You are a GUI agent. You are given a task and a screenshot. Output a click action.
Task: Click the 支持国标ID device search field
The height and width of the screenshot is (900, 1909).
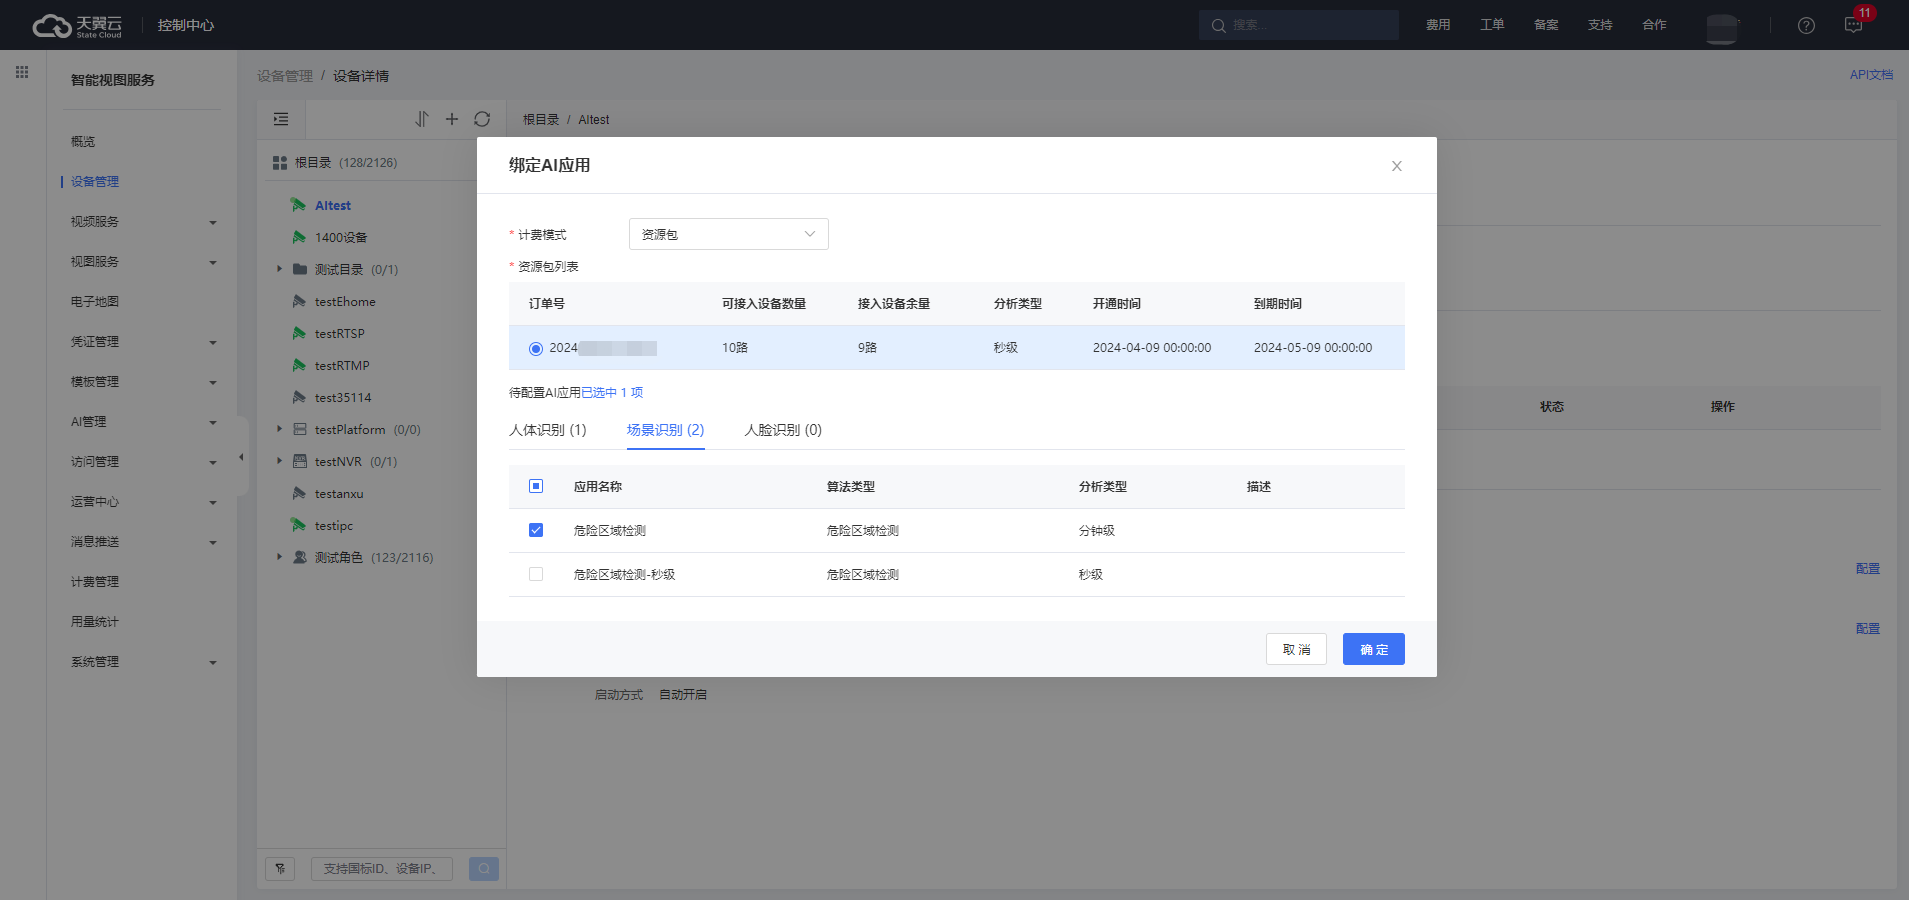coord(382,869)
